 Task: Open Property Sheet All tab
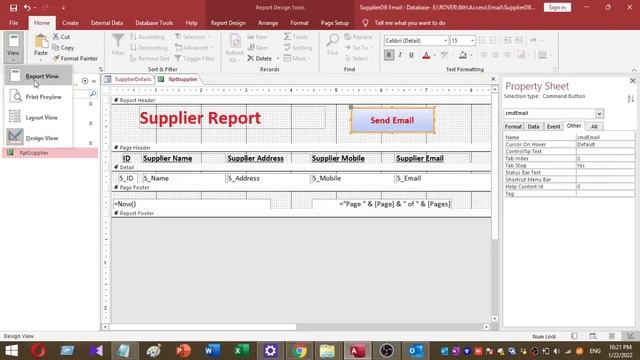pyautogui.click(x=594, y=127)
